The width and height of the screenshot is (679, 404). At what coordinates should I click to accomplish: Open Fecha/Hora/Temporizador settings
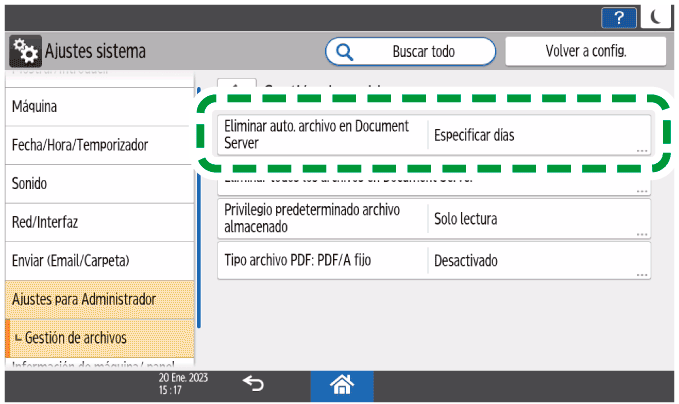(x=98, y=145)
